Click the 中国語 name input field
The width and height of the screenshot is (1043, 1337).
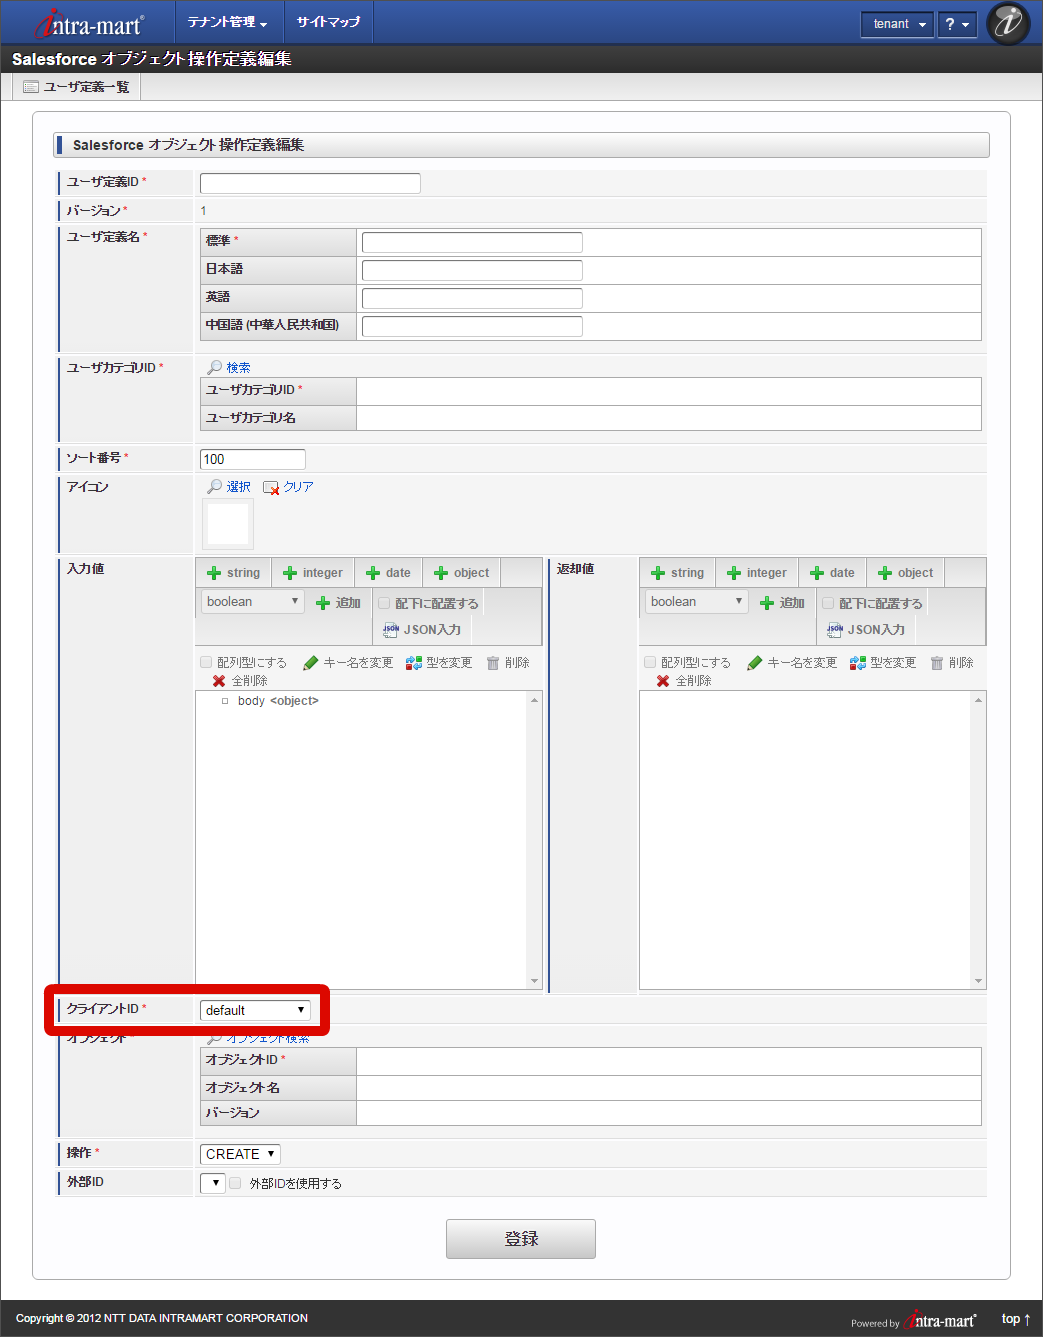pyautogui.click(x=472, y=326)
